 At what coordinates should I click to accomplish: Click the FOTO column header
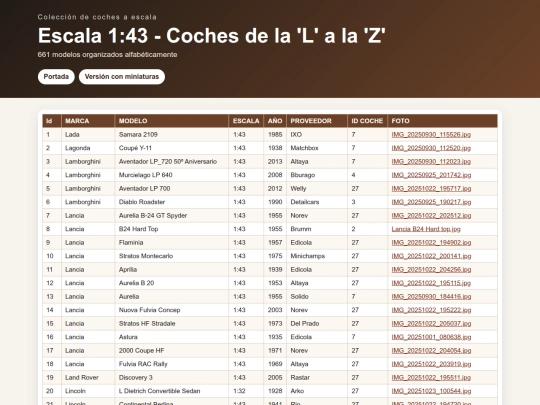(442, 121)
